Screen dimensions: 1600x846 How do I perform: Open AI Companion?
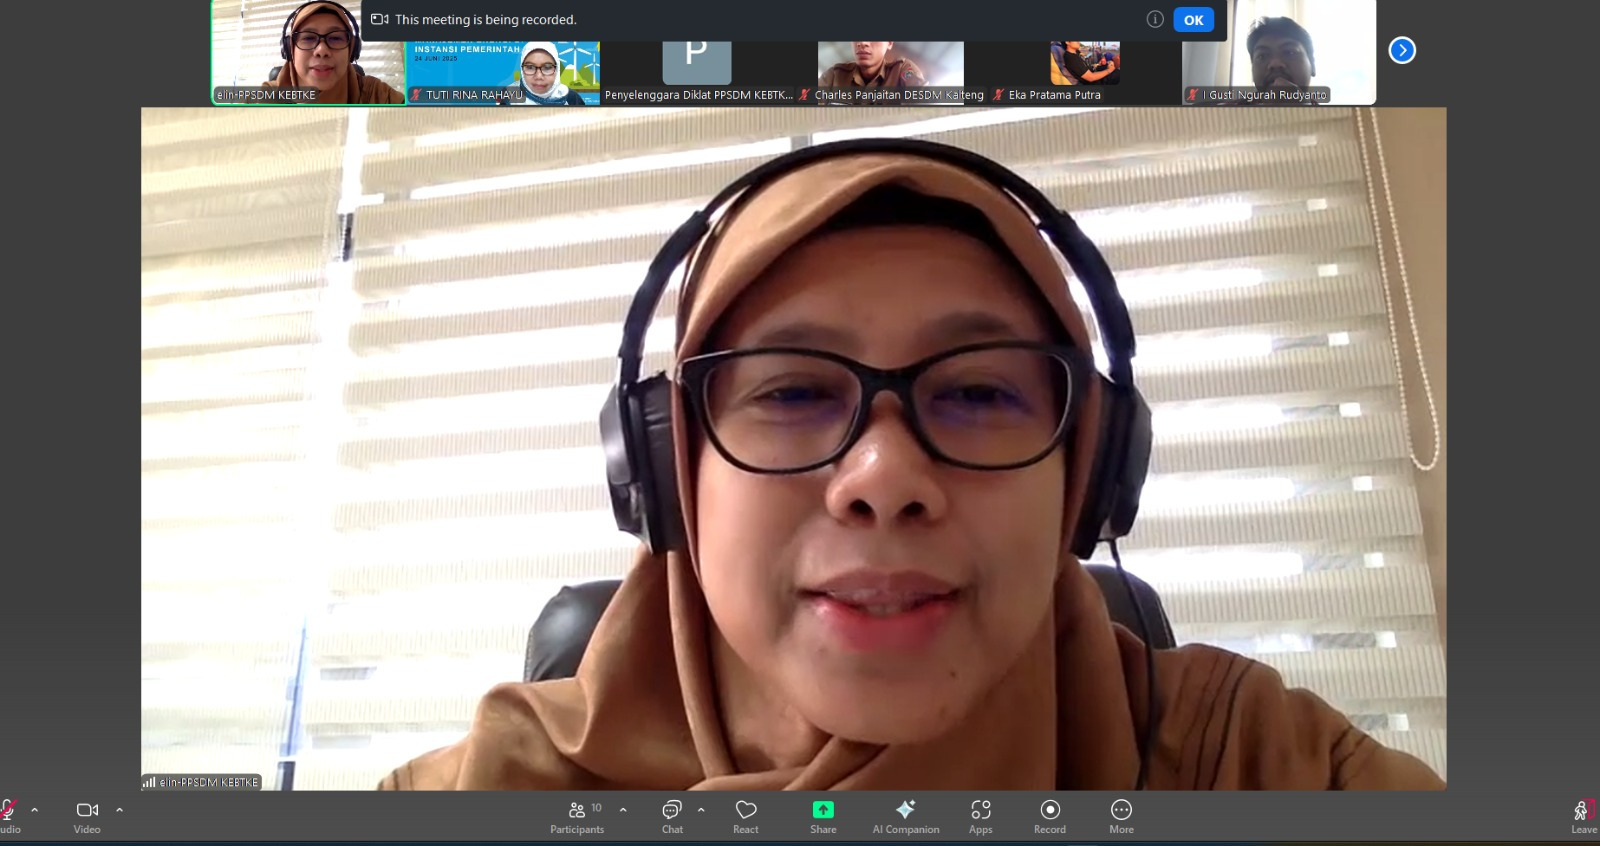click(x=905, y=816)
